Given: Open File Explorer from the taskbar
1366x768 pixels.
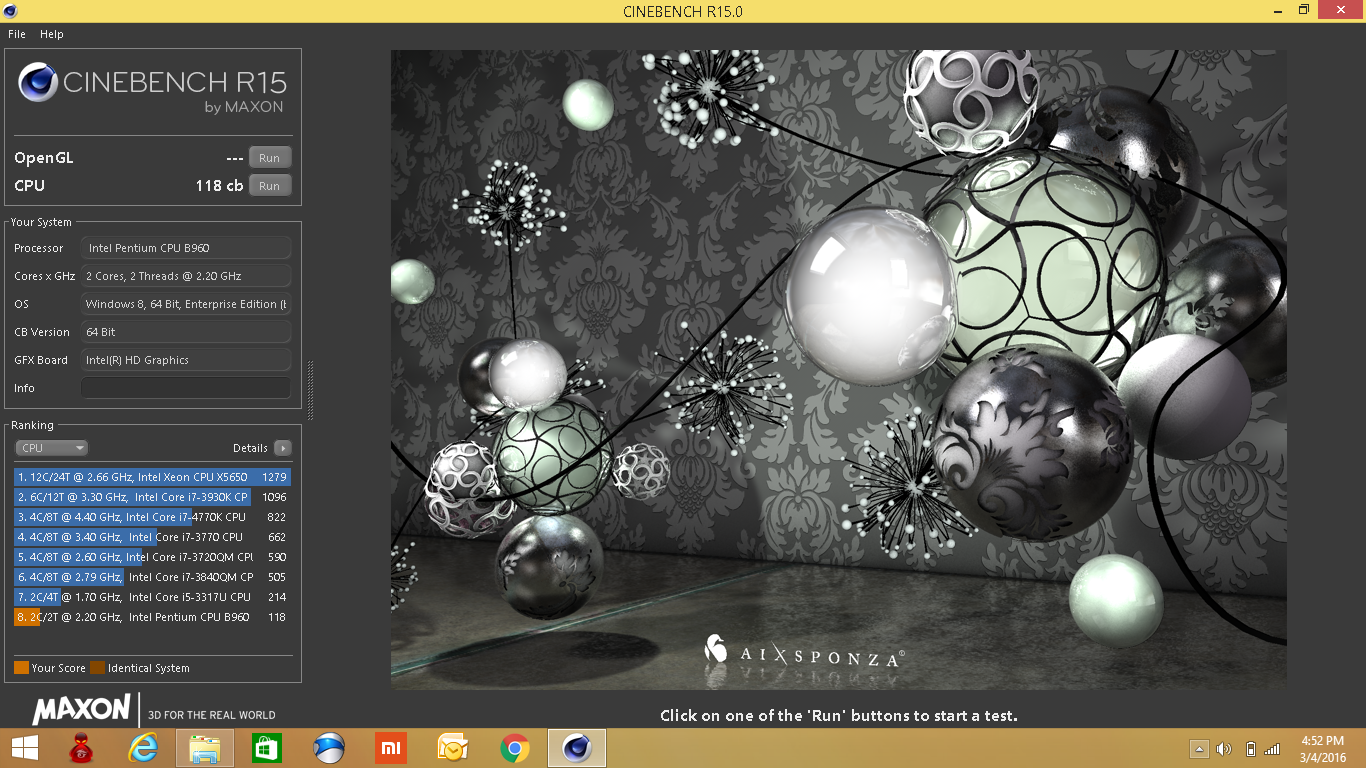Looking at the screenshot, I should tap(205, 748).
